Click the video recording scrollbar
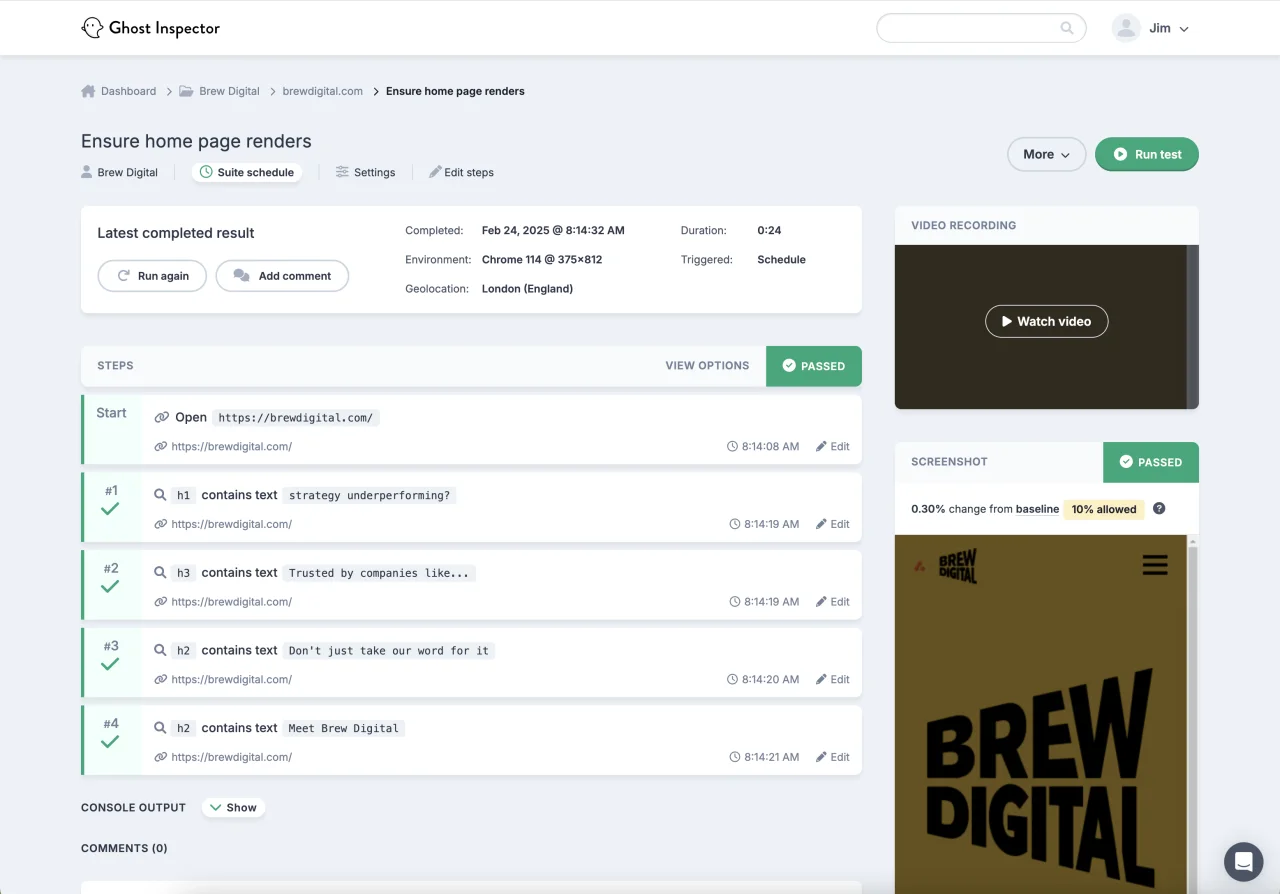The width and height of the screenshot is (1280, 894). [x=1192, y=326]
